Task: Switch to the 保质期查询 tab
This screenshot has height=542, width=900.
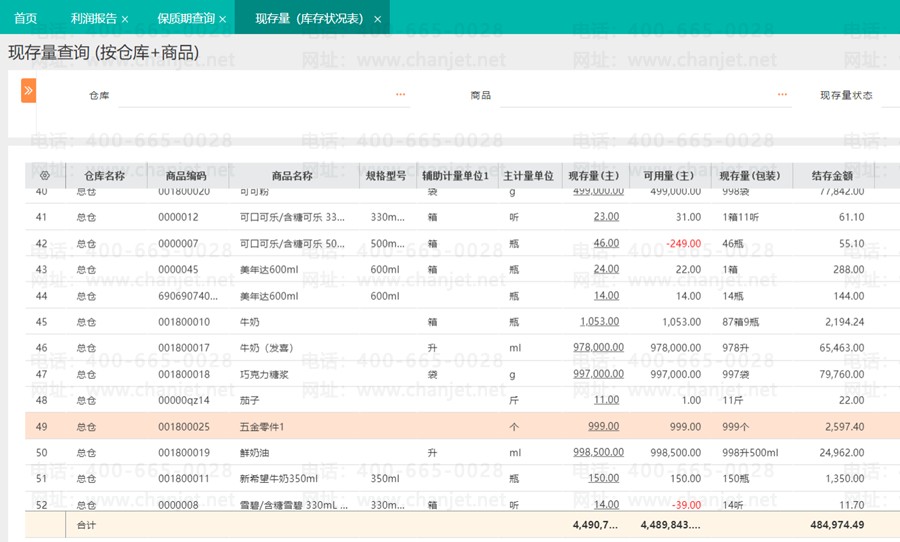Action: (186, 18)
